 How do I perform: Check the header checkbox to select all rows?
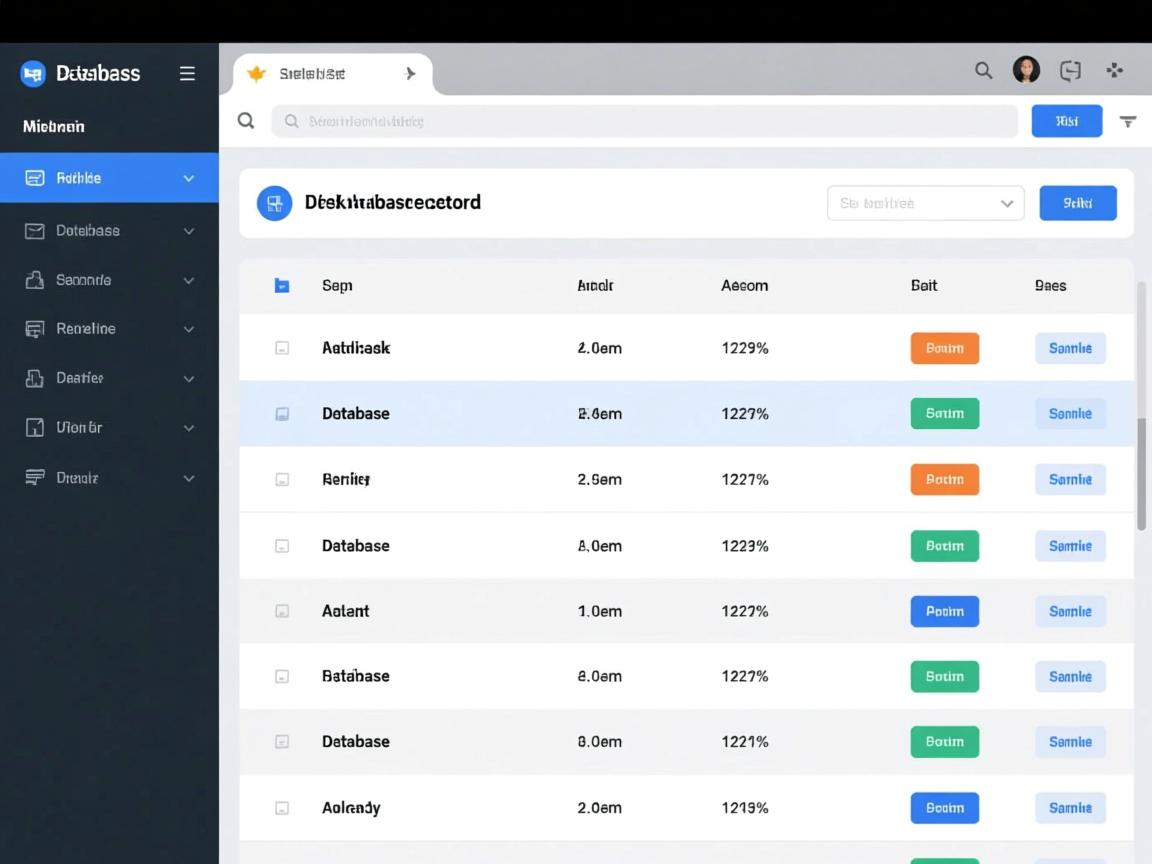click(x=282, y=285)
